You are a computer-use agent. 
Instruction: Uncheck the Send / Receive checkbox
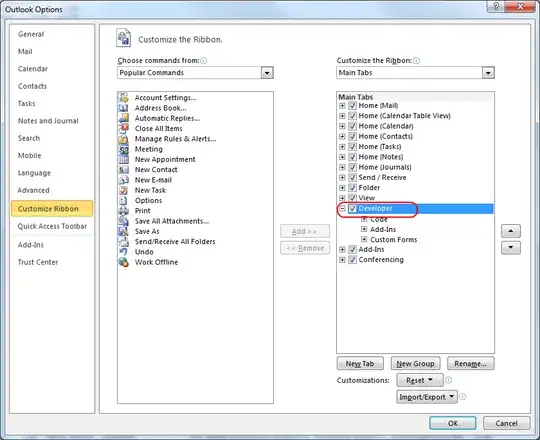click(352, 177)
